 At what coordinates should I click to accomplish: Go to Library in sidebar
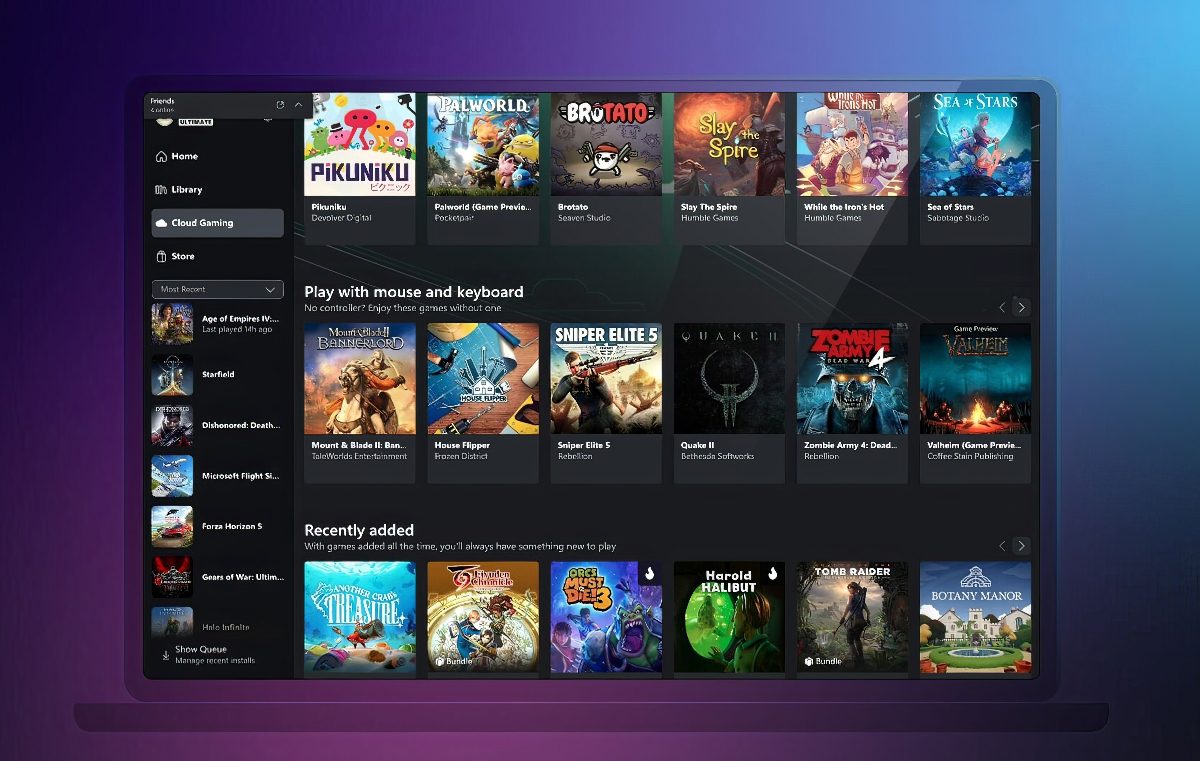(x=217, y=189)
